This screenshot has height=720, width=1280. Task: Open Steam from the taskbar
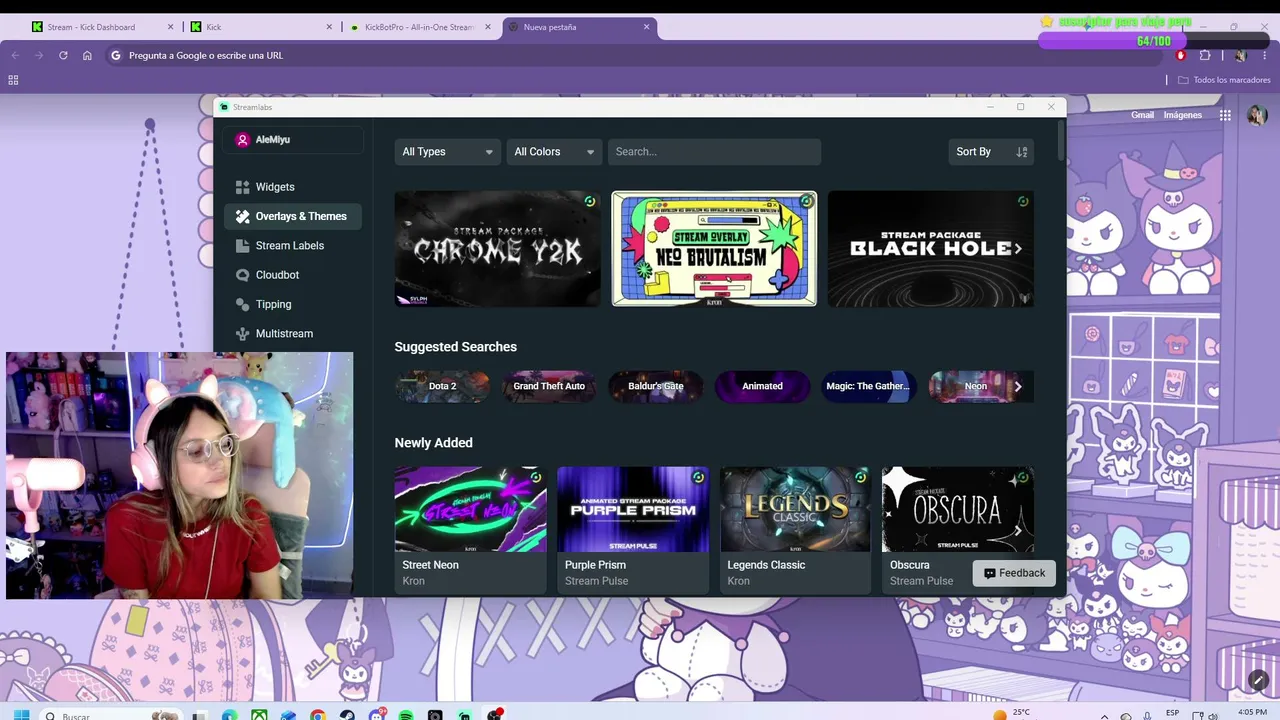[347, 716]
